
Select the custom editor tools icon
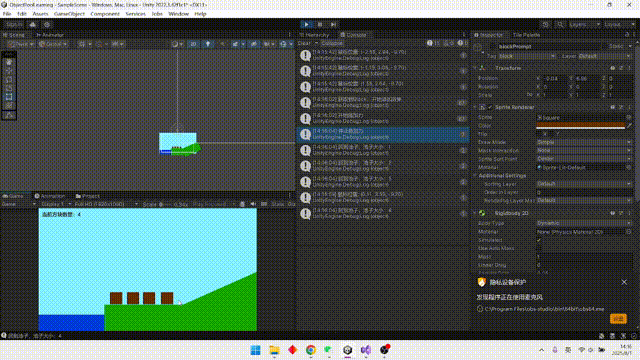pos(9,116)
